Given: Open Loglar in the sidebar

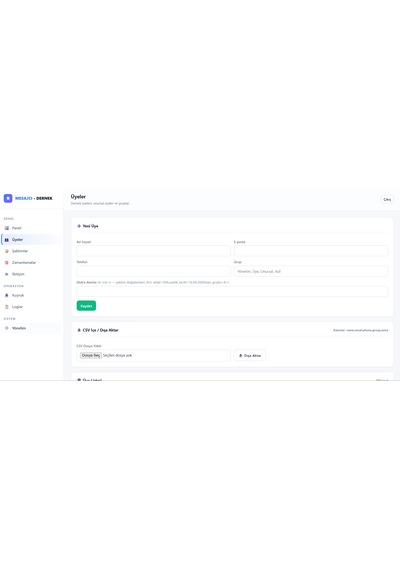Looking at the screenshot, I should pyautogui.click(x=31, y=307).
